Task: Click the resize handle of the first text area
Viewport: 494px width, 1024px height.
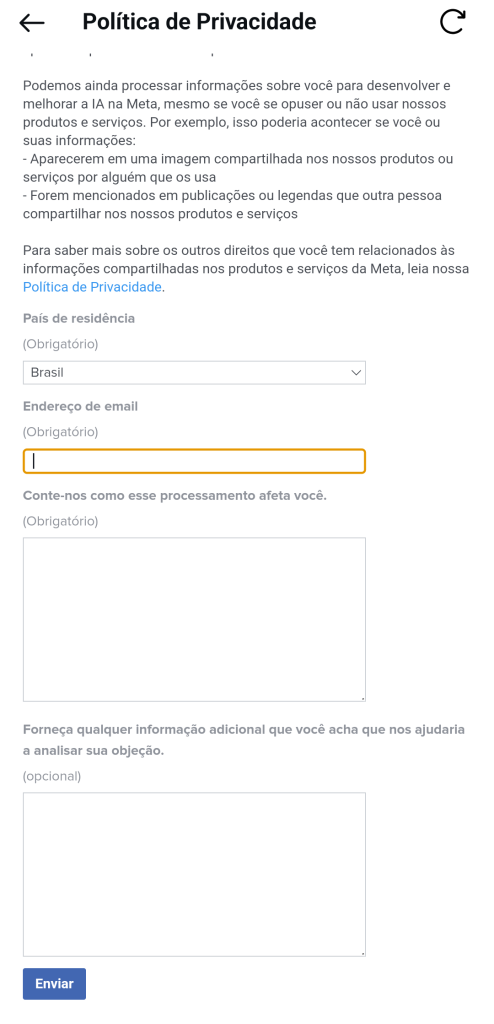Action: click(362, 698)
